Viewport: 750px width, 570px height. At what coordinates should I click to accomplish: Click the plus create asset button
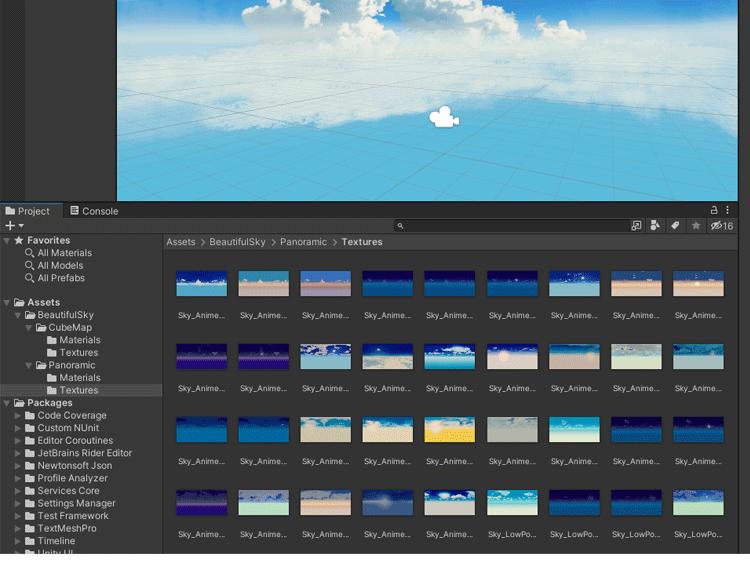click(12, 226)
